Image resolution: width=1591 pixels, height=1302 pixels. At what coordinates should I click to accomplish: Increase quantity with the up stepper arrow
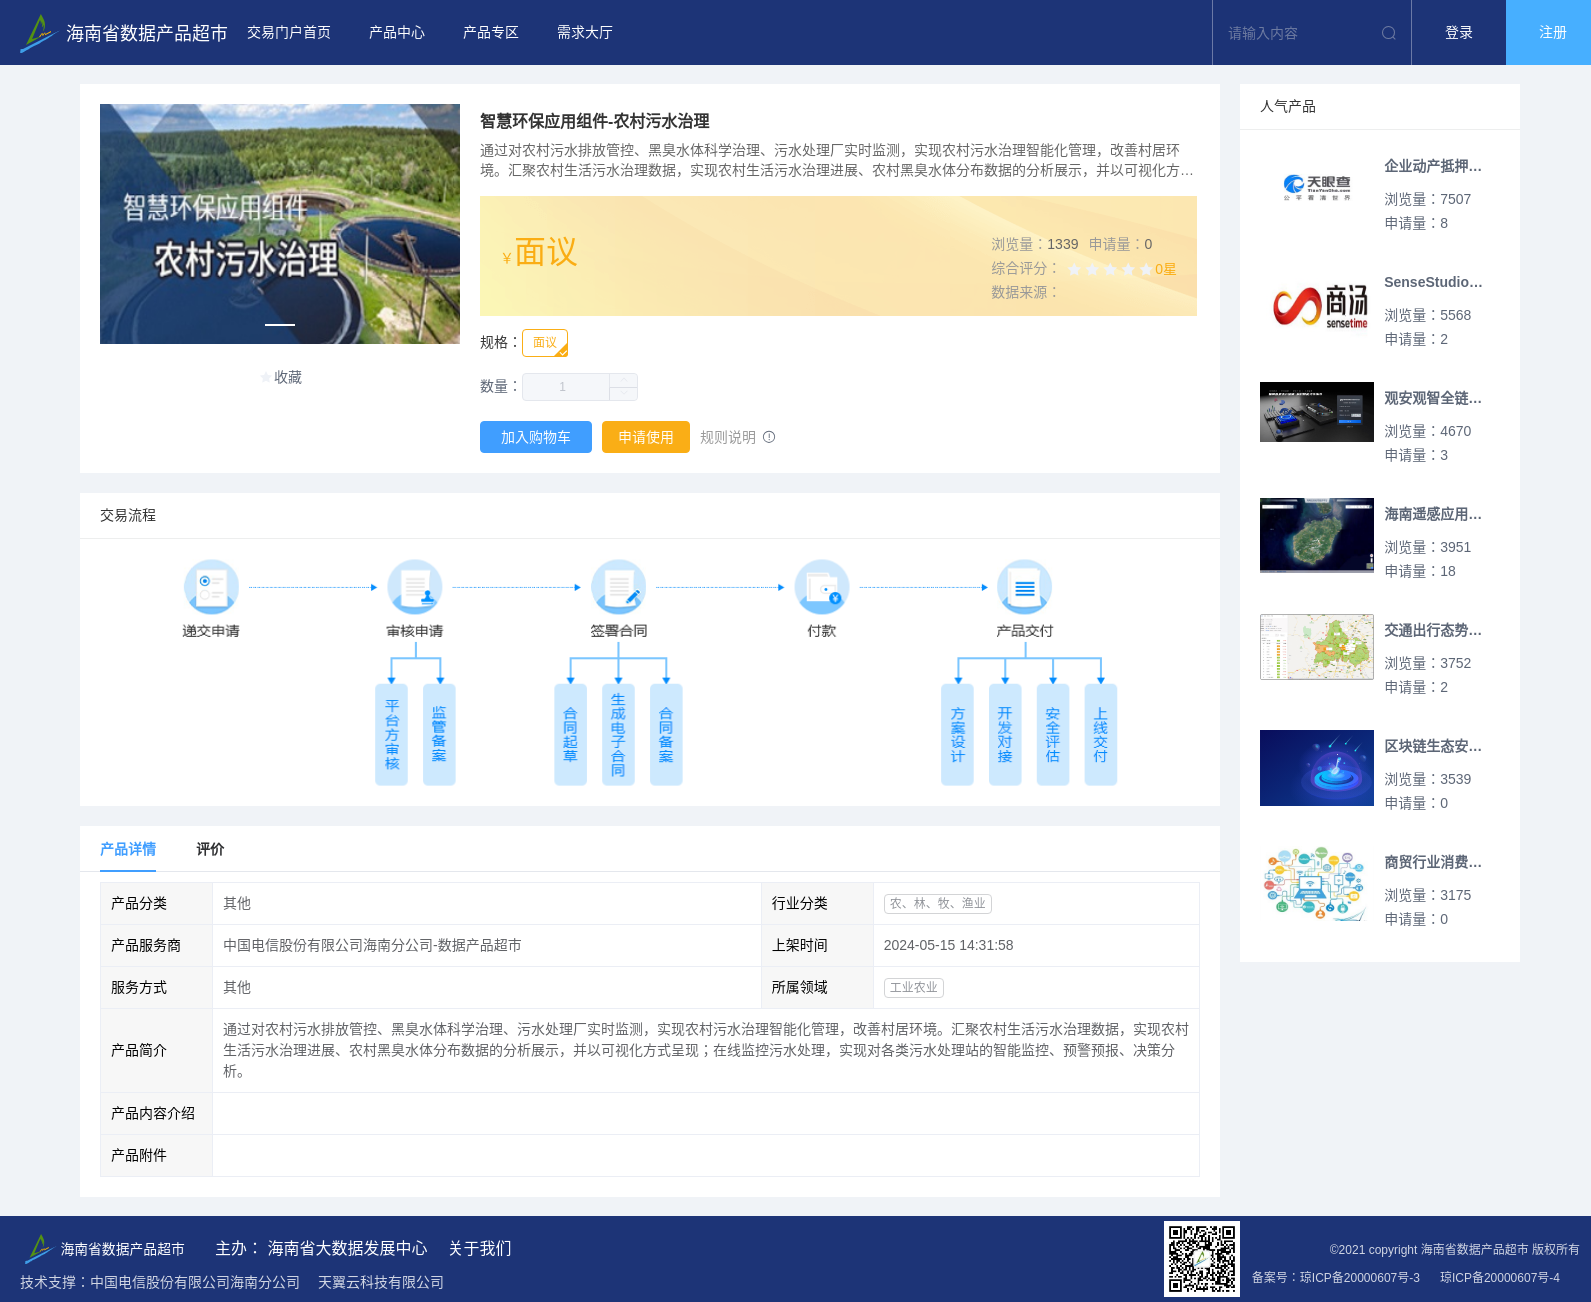(x=624, y=380)
